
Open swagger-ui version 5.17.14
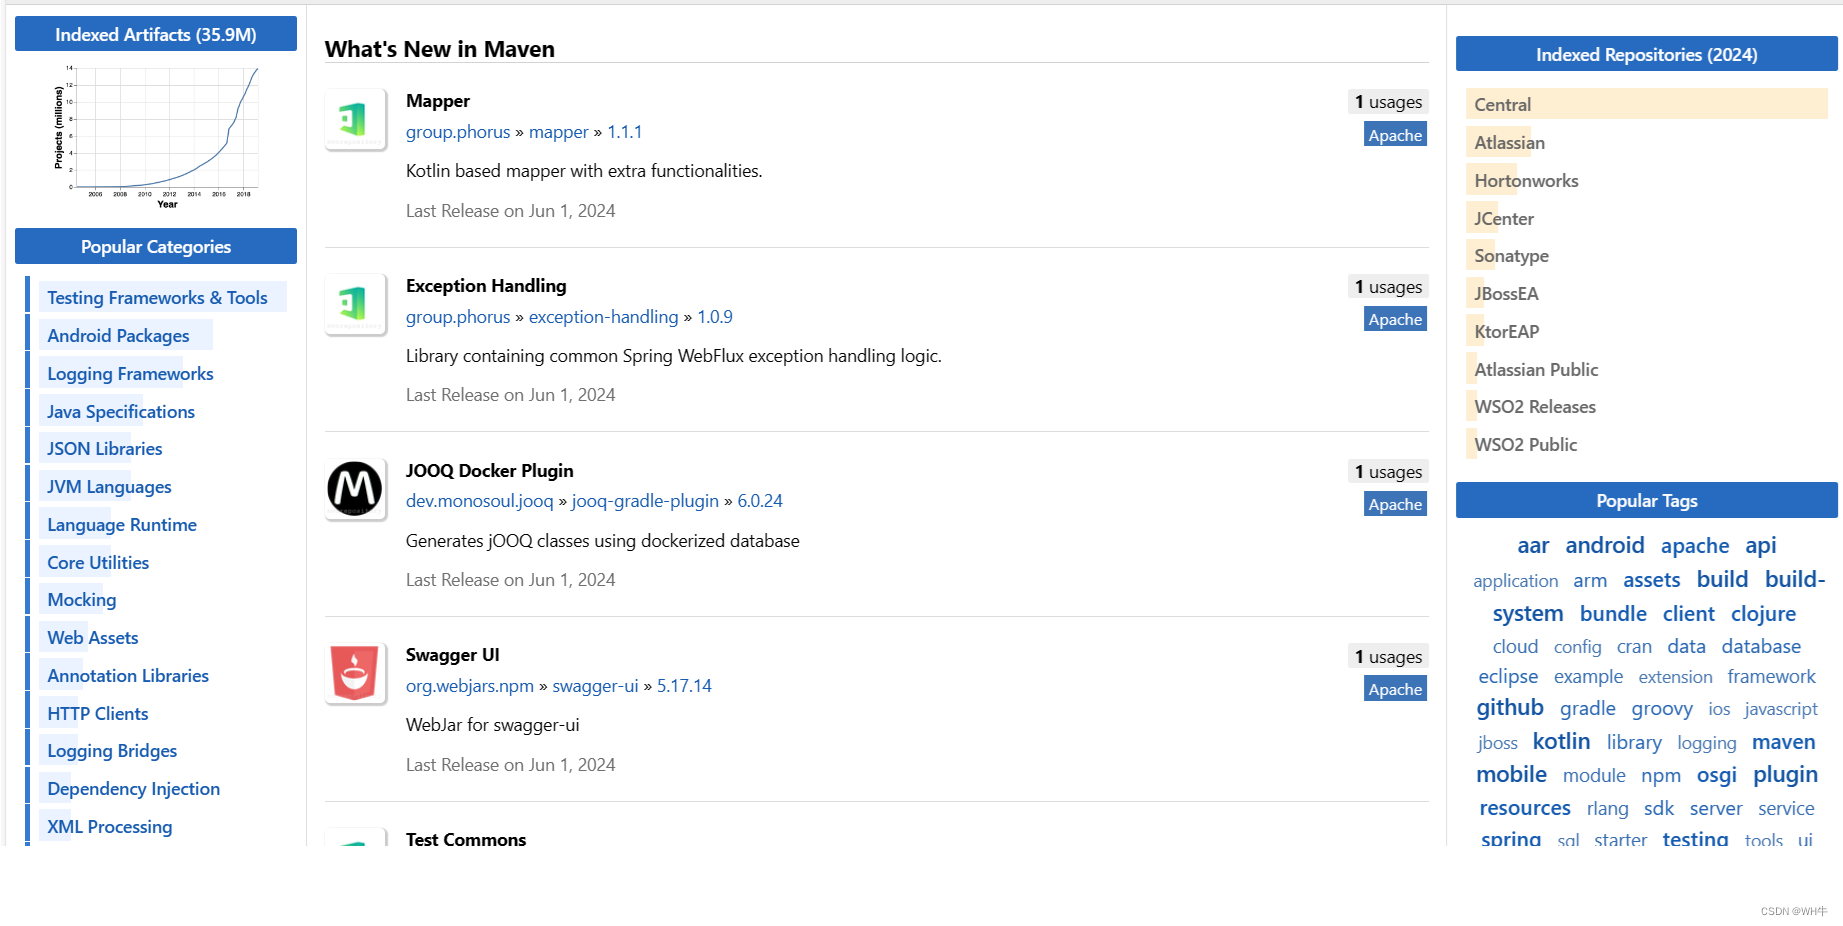coord(684,686)
